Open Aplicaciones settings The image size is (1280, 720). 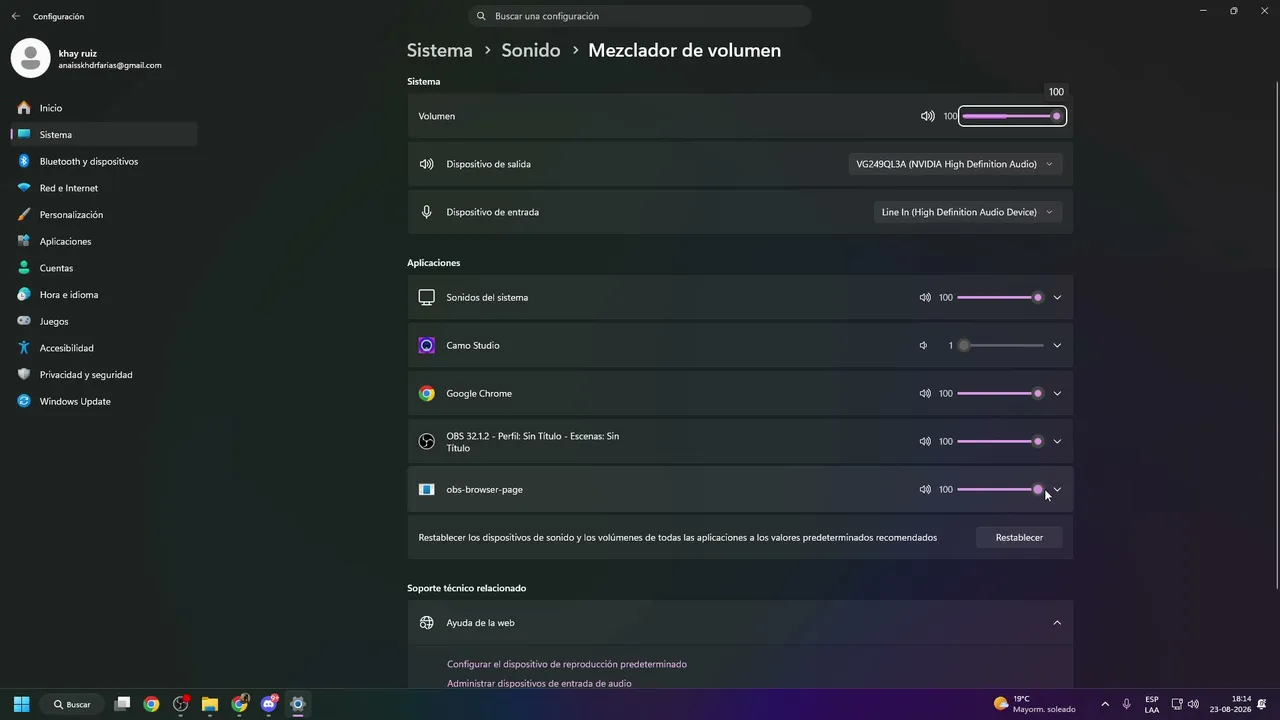[x=104, y=241]
